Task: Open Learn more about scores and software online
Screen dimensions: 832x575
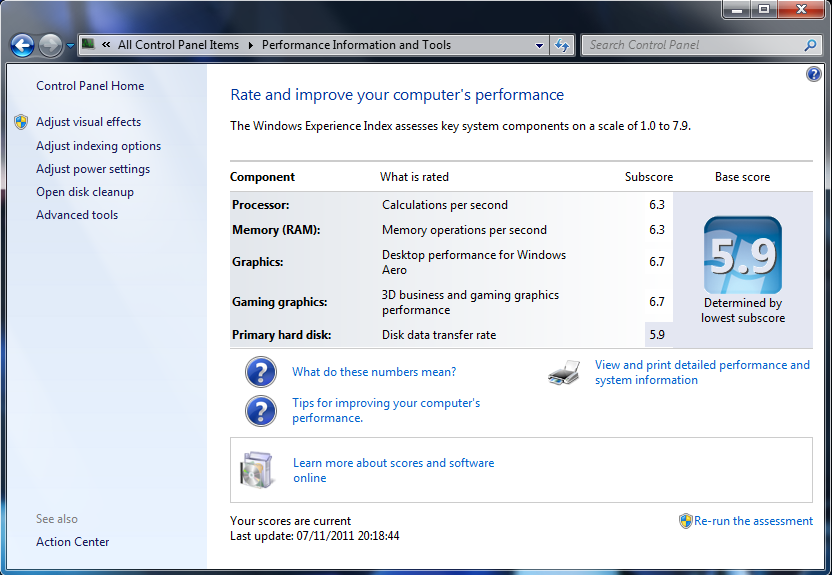Action: (393, 470)
